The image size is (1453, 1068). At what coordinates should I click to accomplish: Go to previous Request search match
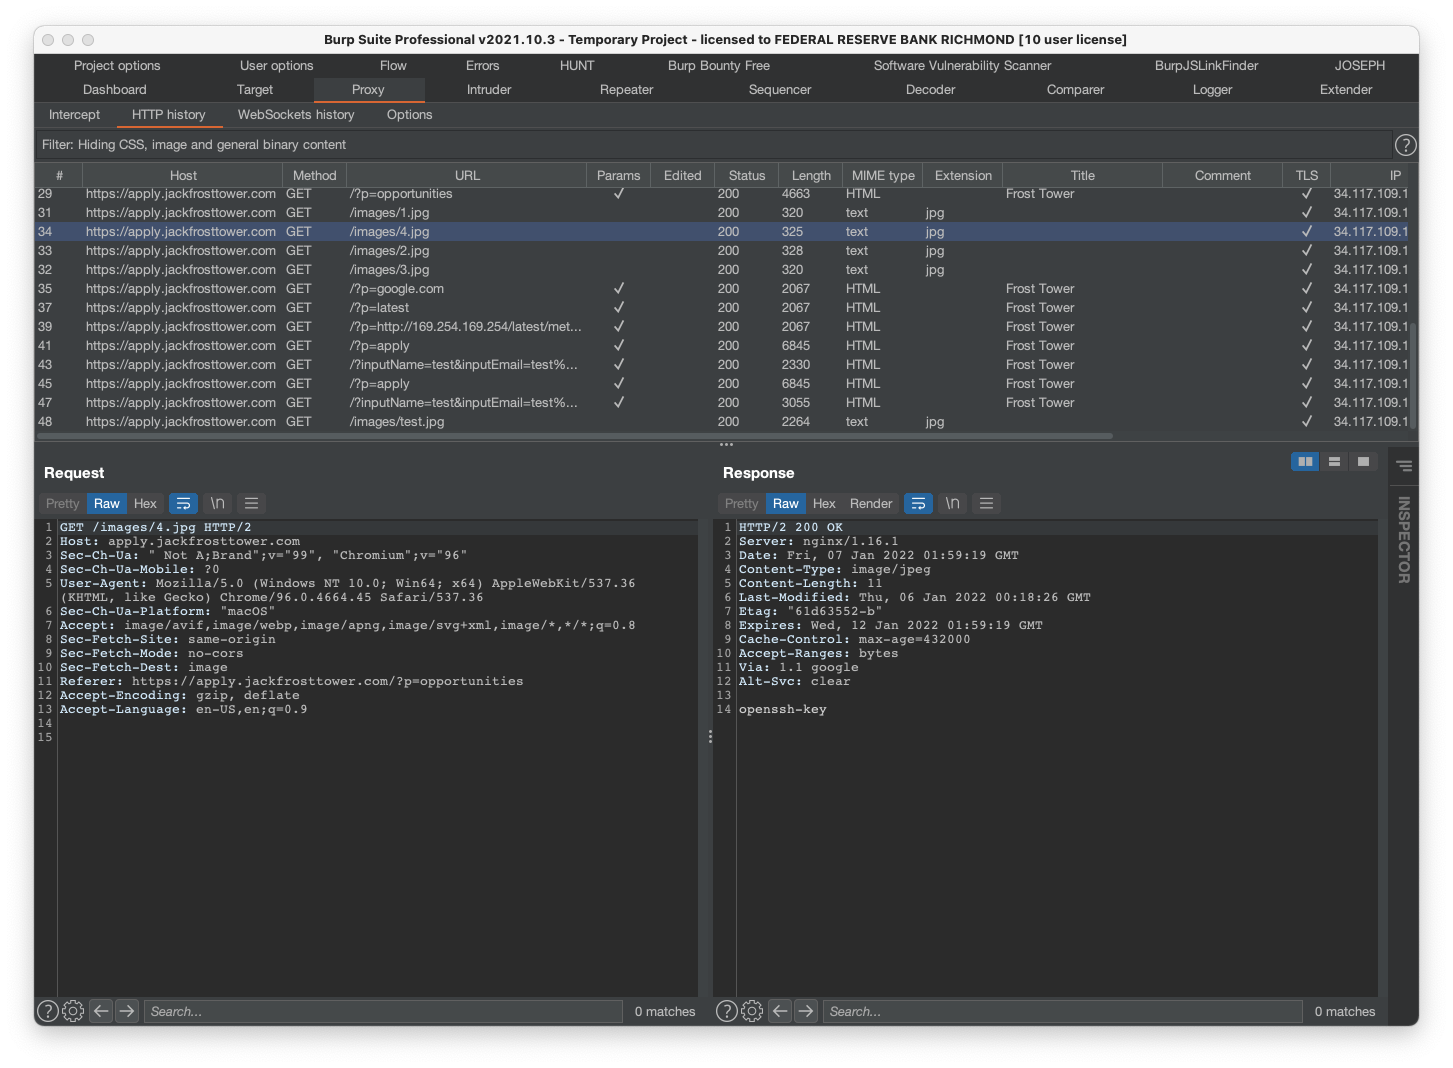101,1011
